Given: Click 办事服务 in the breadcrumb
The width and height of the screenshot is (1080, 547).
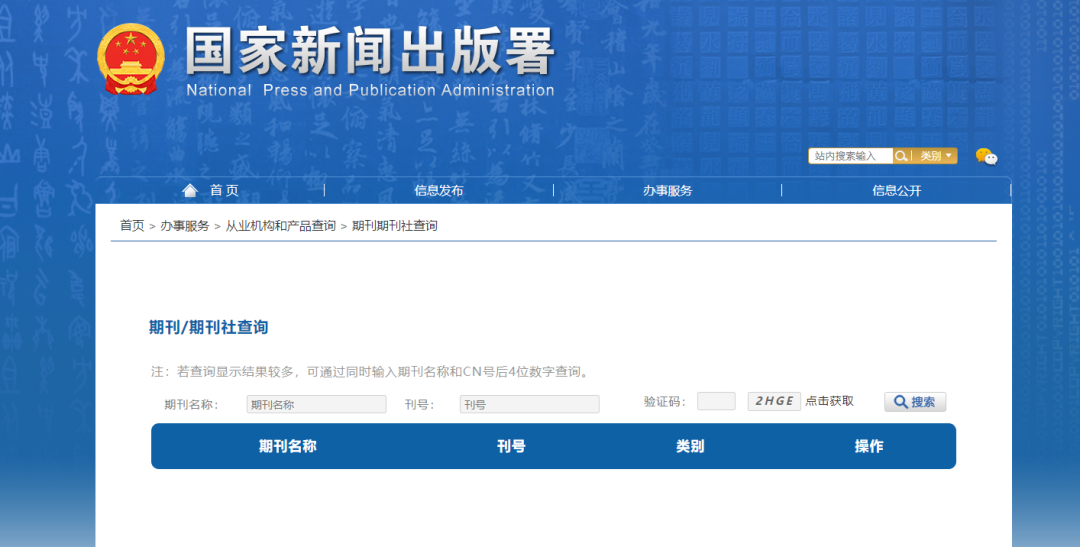Looking at the screenshot, I should pyautogui.click(x=185, y=225).
